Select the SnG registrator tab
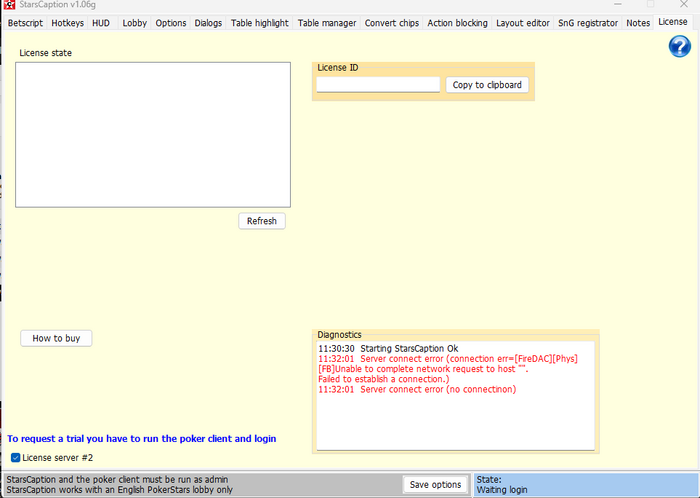Screen dimensions: 700x498 coord(588,23)
